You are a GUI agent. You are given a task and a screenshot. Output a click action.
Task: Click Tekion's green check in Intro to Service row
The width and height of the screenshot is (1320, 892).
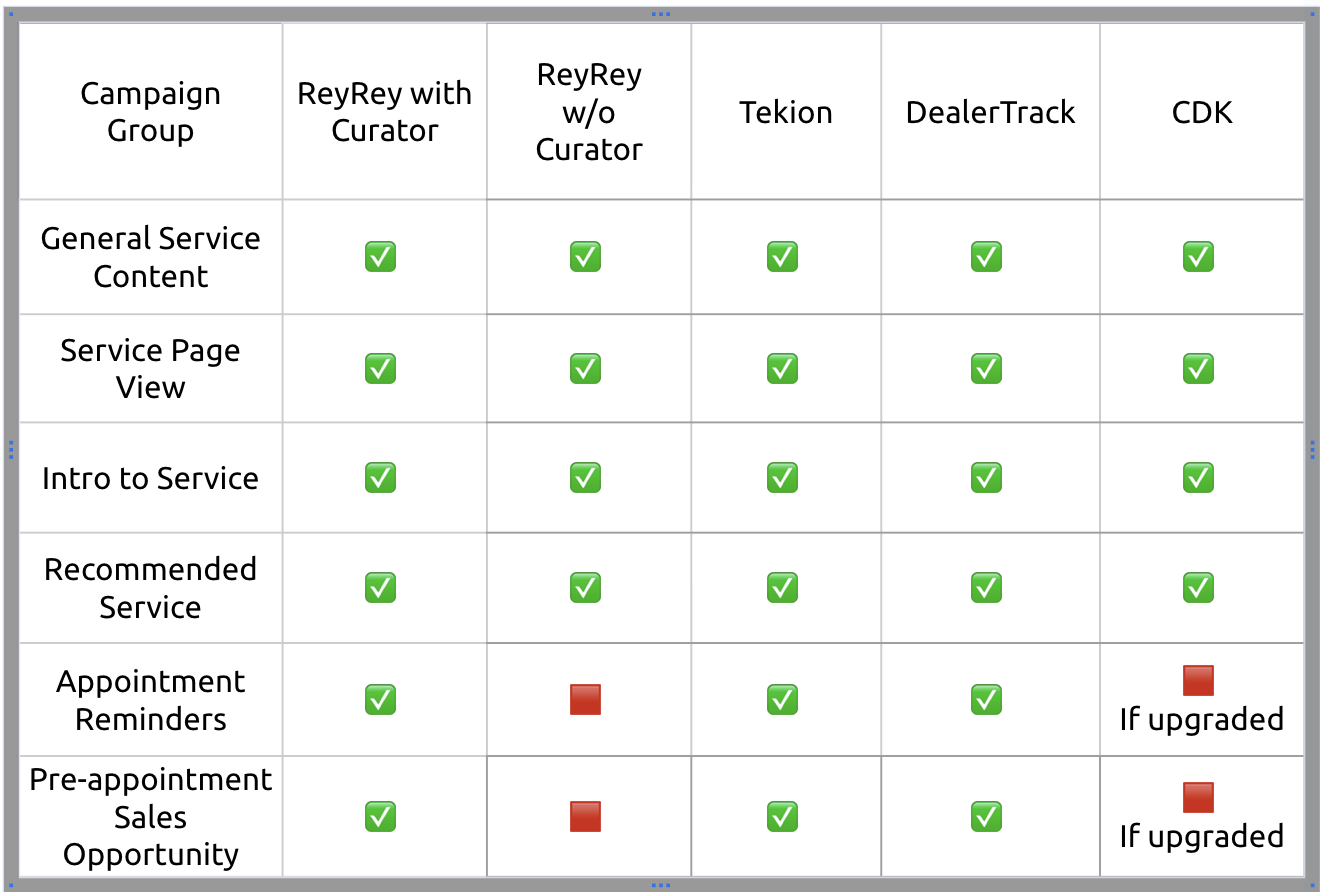tap(782, 477)
